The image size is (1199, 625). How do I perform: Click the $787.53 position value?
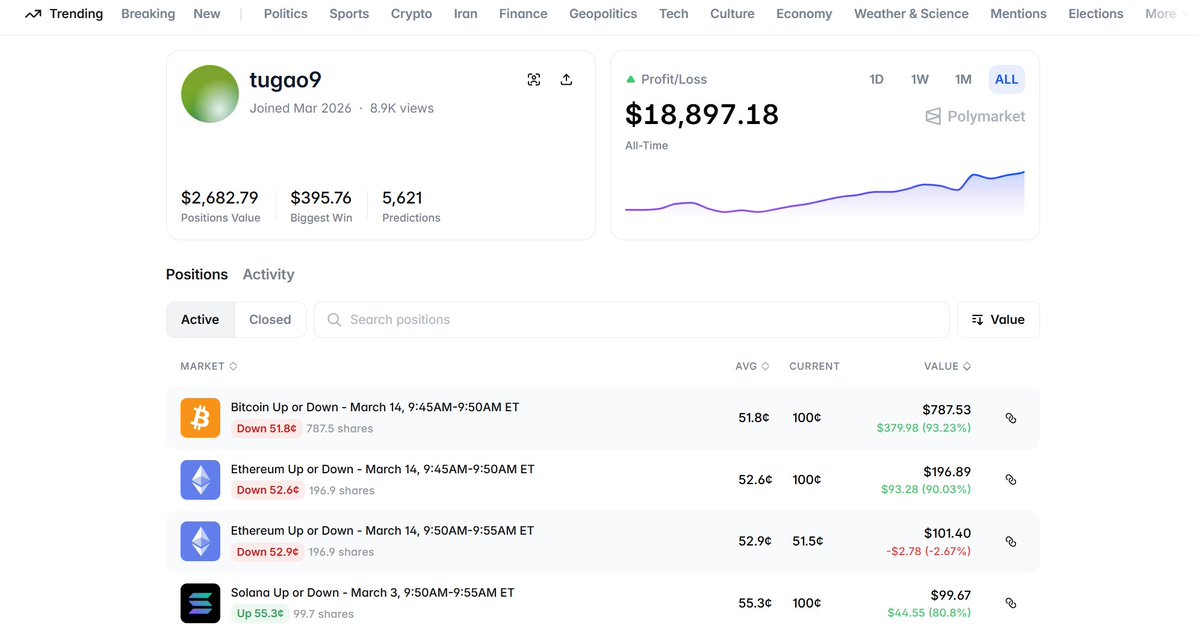click(x=947, y=410)
